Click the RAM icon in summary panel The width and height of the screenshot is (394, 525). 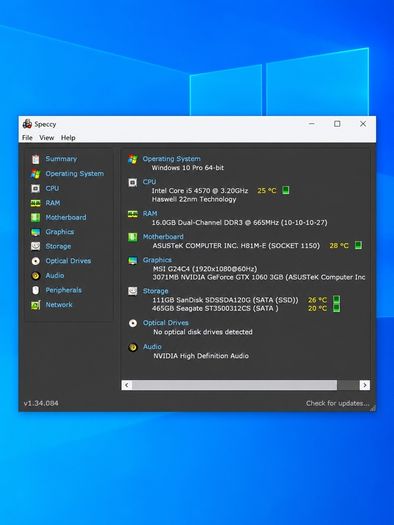tap(133, 214)
